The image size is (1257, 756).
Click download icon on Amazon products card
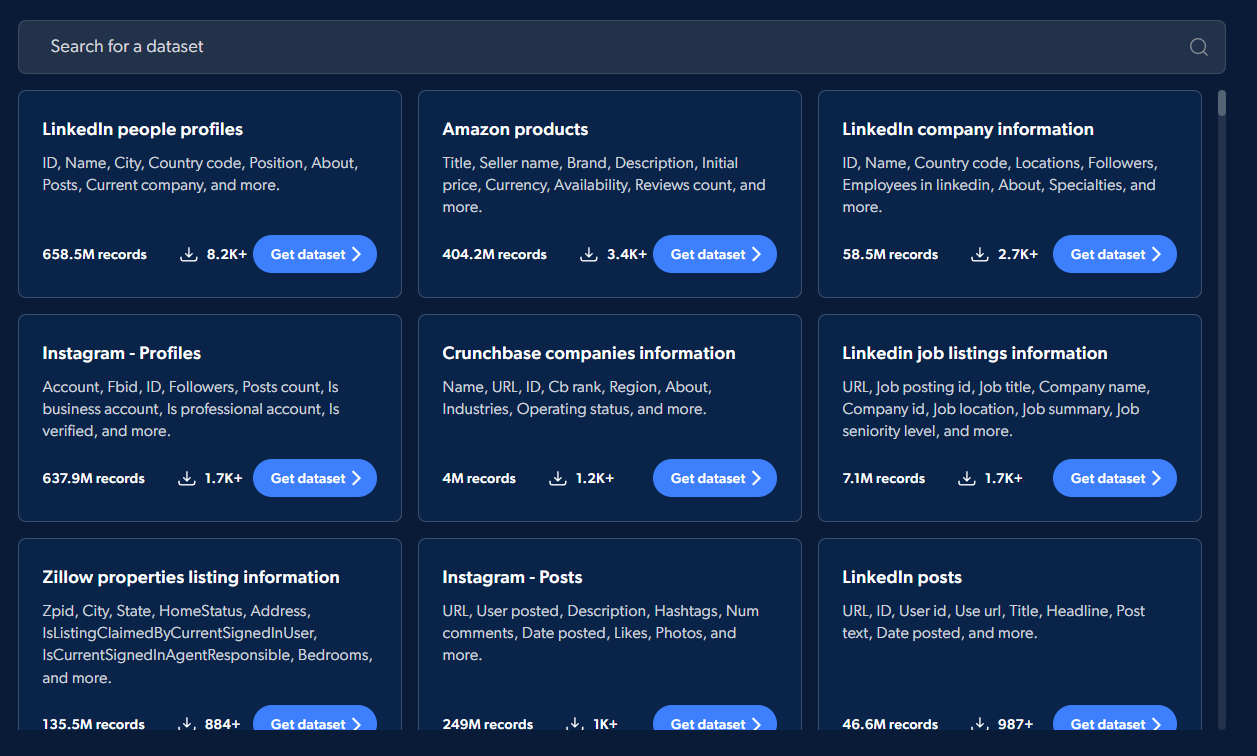pos(589,254)
